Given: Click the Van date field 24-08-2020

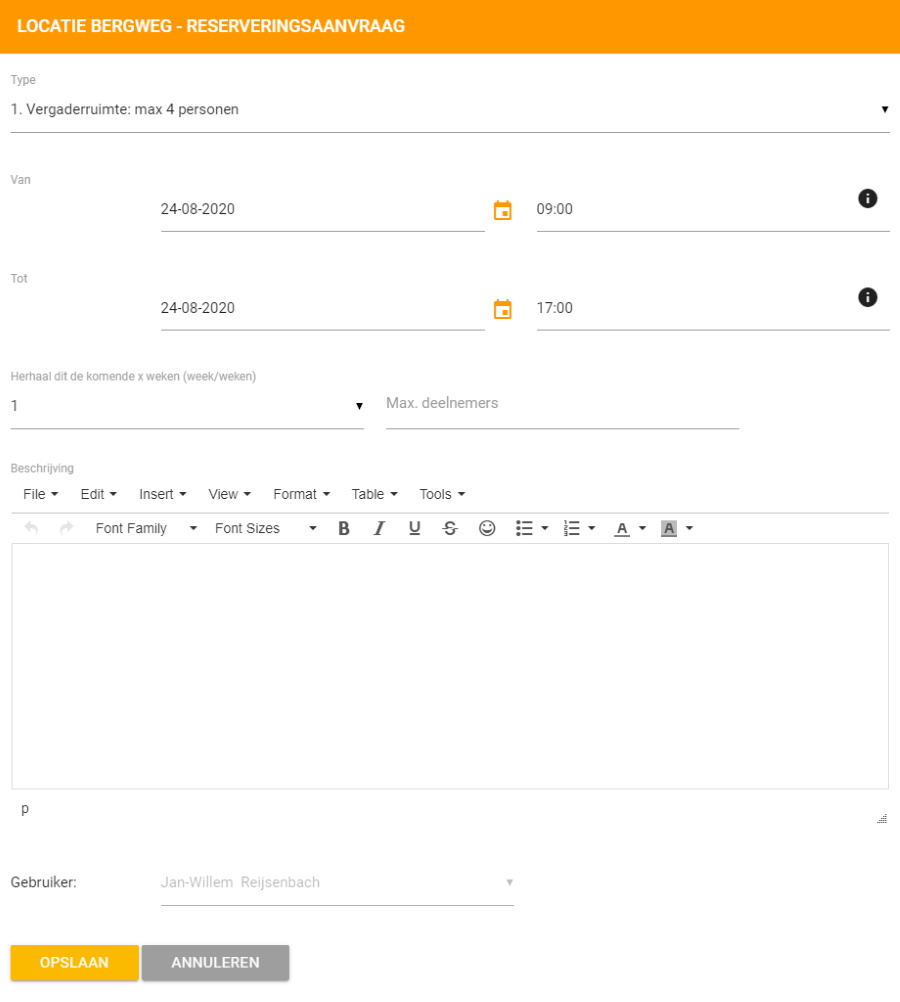Looking at the screenshot, I should 323,210.
